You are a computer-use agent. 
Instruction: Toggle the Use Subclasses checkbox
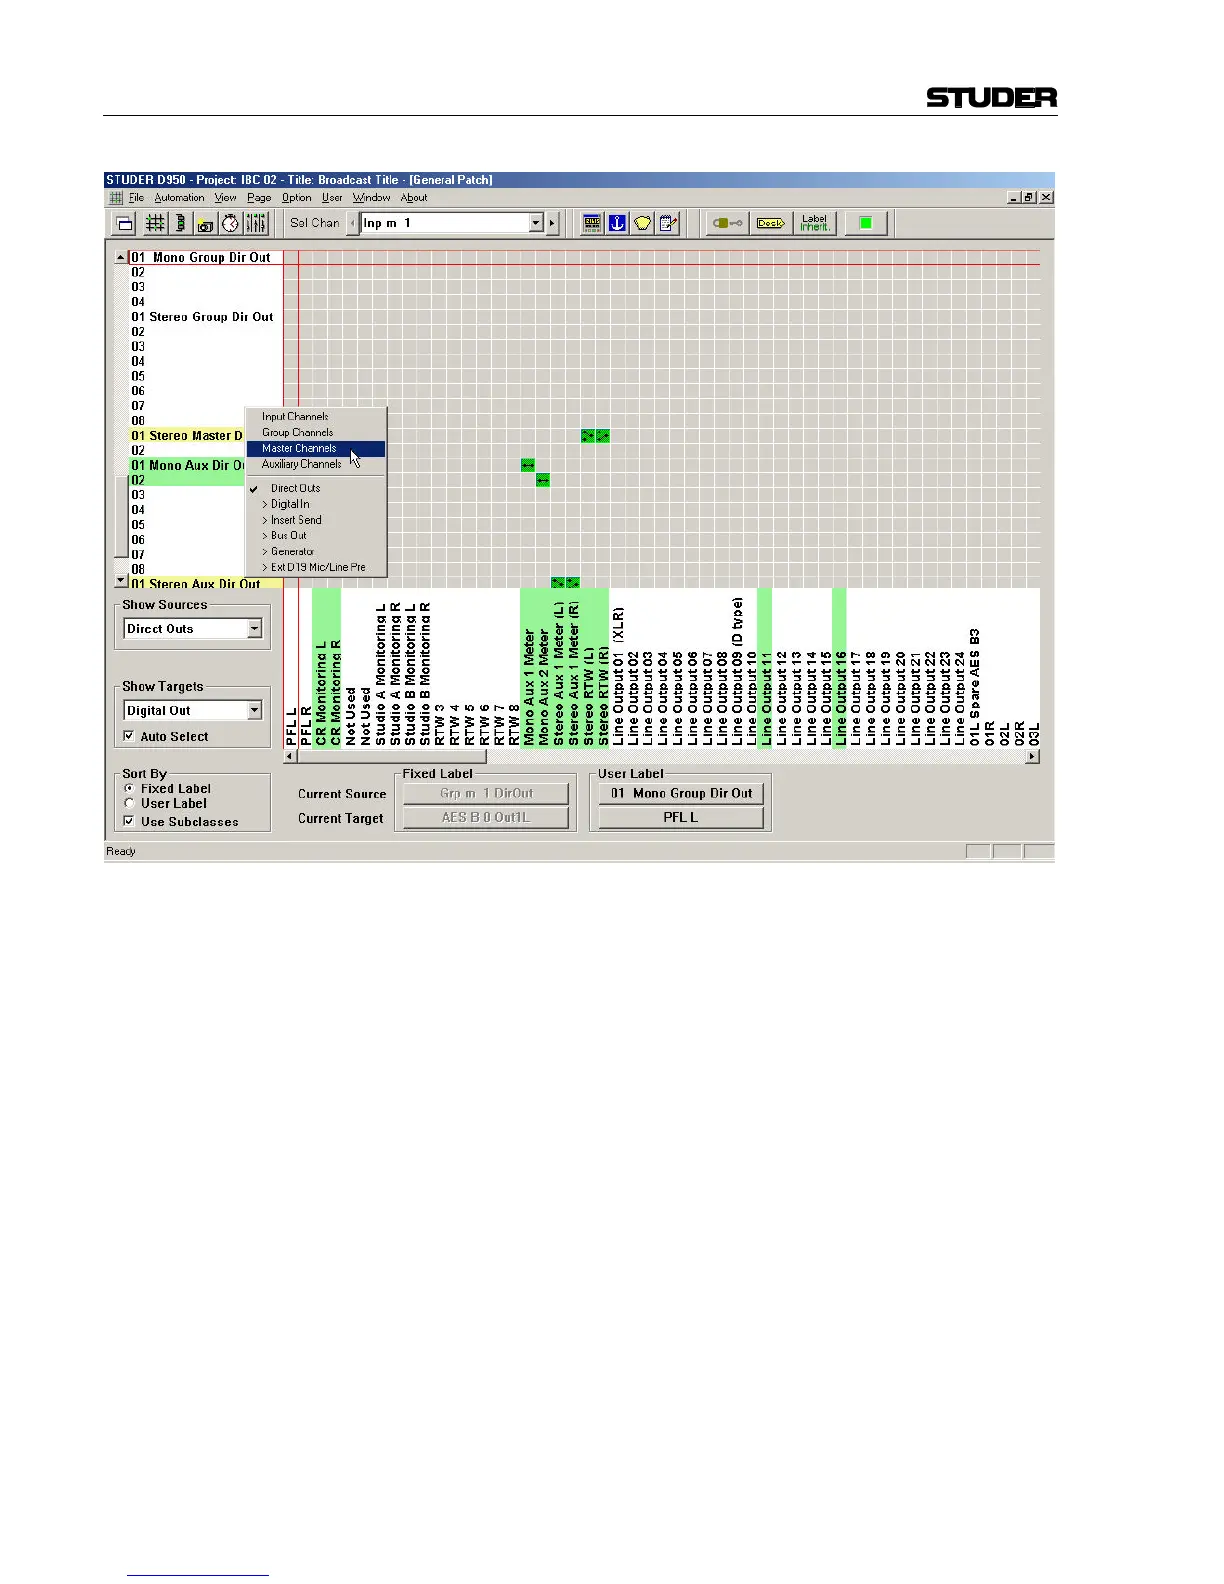(x=129, y=821)
